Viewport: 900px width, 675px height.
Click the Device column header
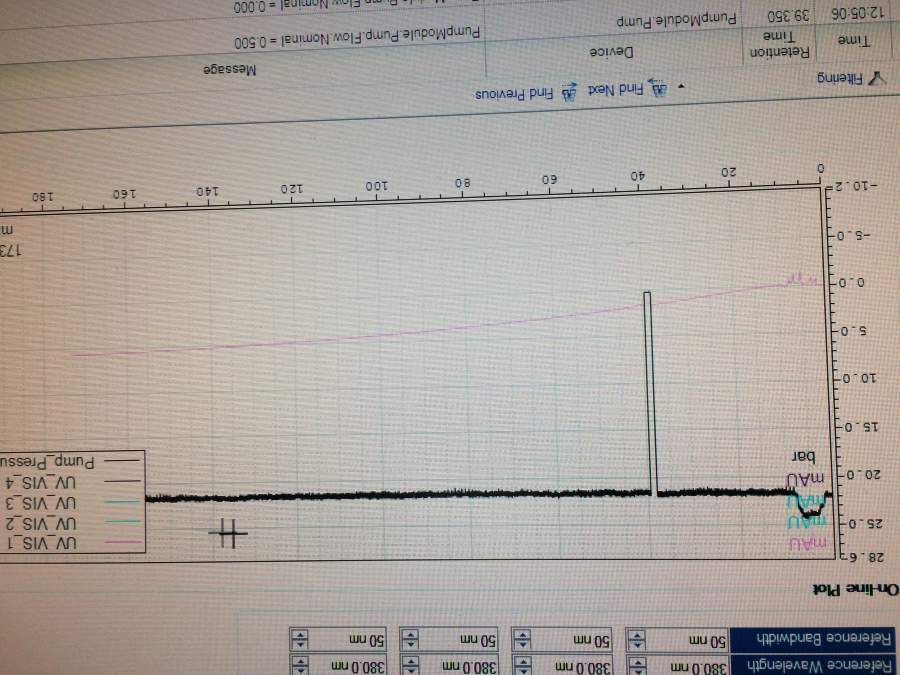(x=612, y=52)
